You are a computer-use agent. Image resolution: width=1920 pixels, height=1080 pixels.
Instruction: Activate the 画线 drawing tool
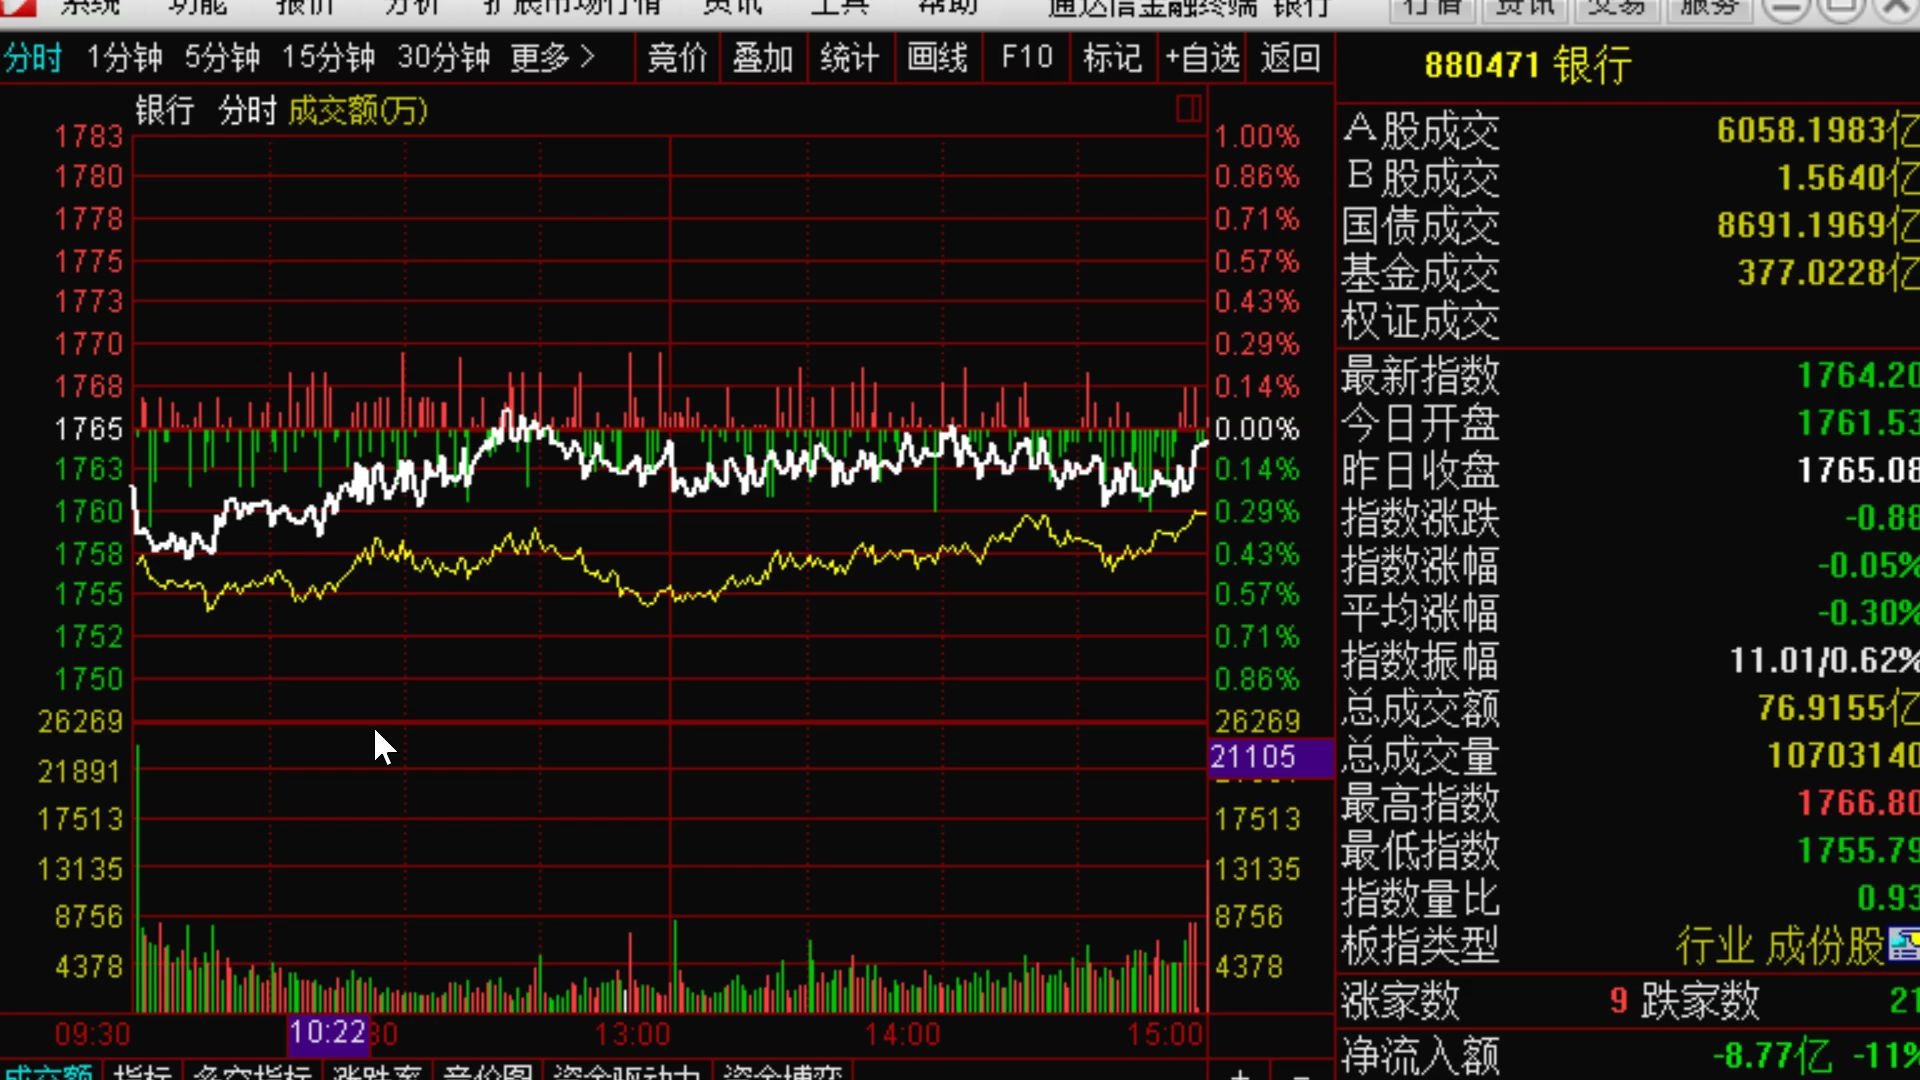[x=937, y=58]
